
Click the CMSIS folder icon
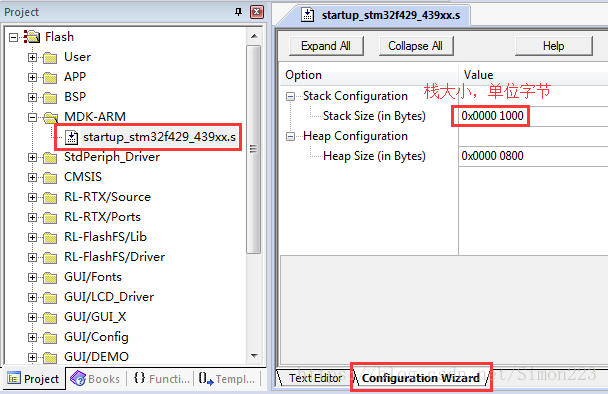(50, 178)
